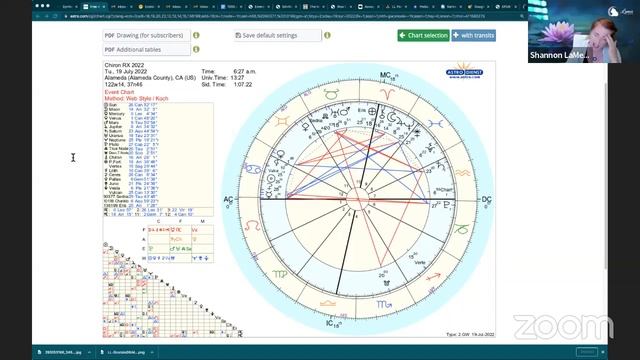Image resolution: width=640 pixels, height=360 pixels.
Task: Expand second download item's chevron menu
Action: 152,352
